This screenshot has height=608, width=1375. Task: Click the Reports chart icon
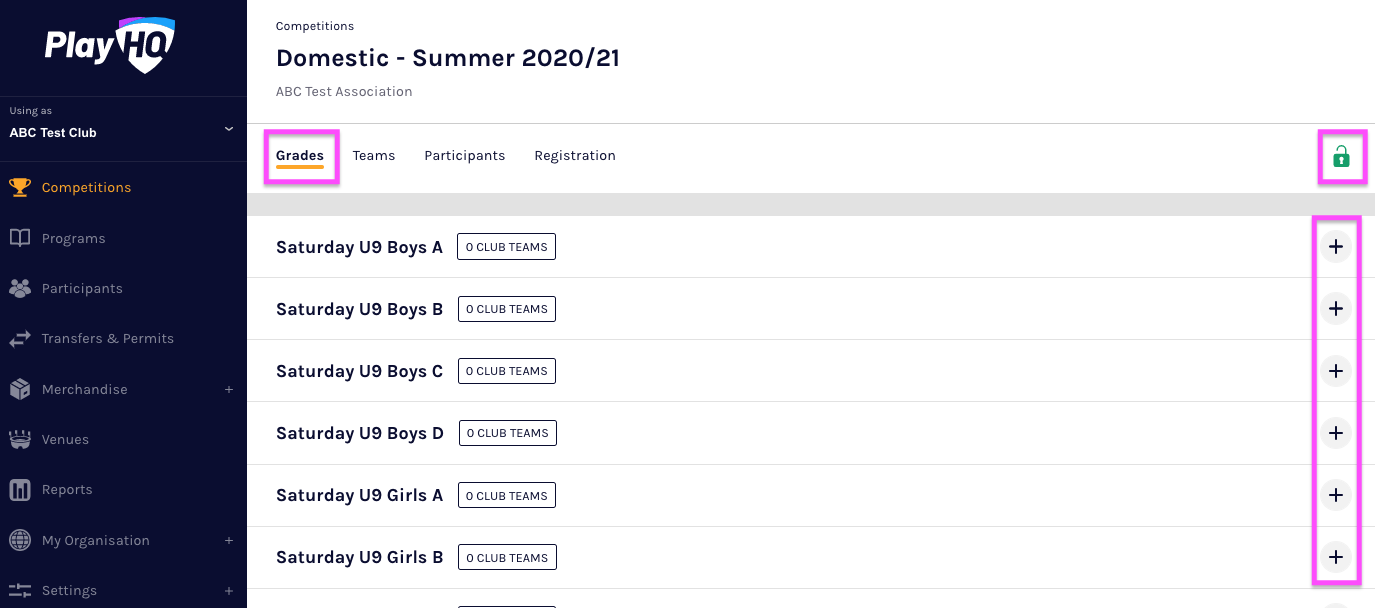(x=20, y=490)
